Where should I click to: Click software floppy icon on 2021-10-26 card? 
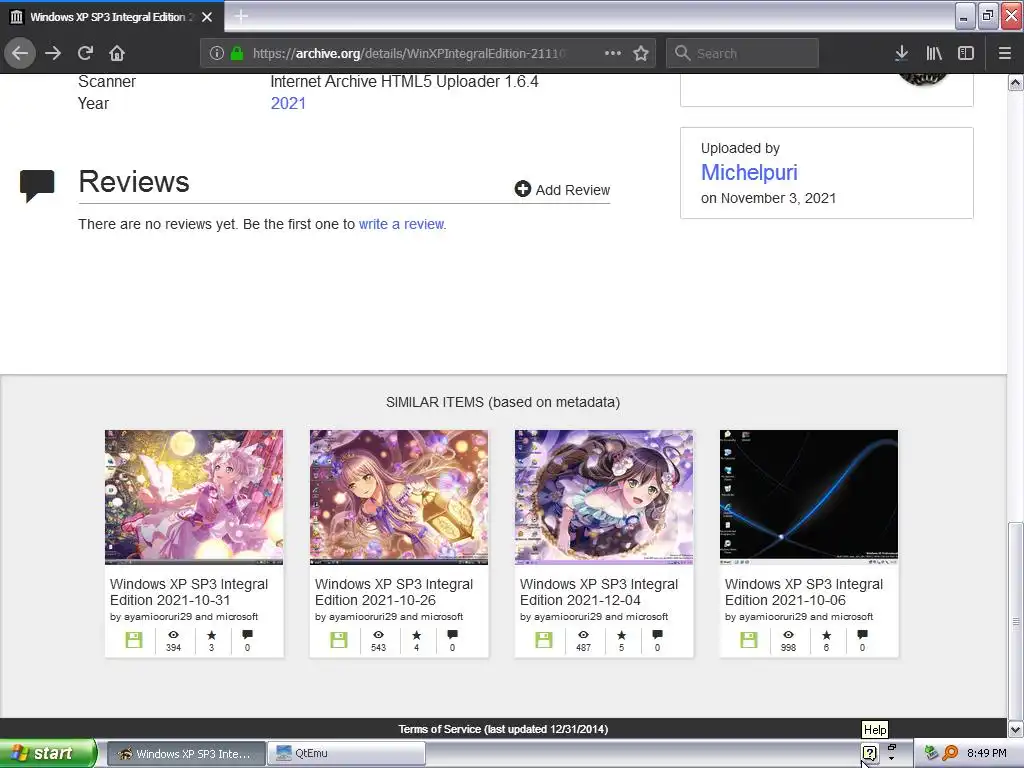tap(339, 640)
